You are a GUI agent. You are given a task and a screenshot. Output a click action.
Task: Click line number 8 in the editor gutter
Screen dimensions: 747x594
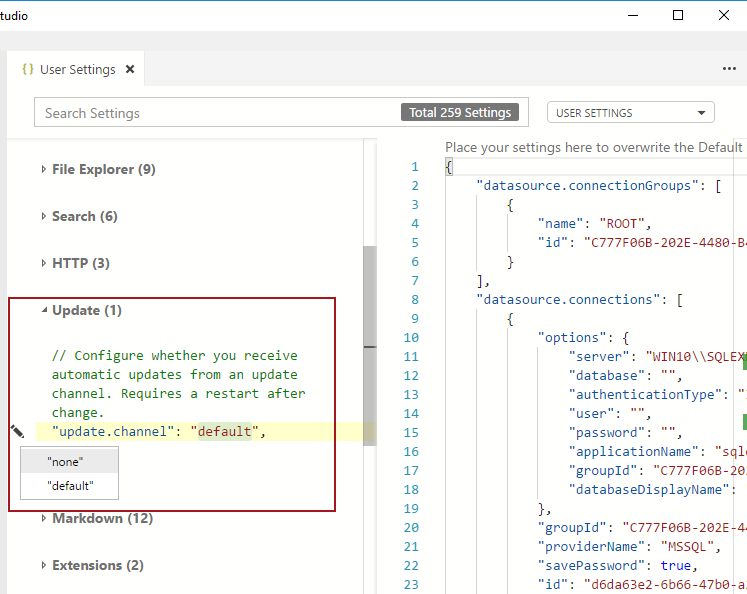click(414, 281)
